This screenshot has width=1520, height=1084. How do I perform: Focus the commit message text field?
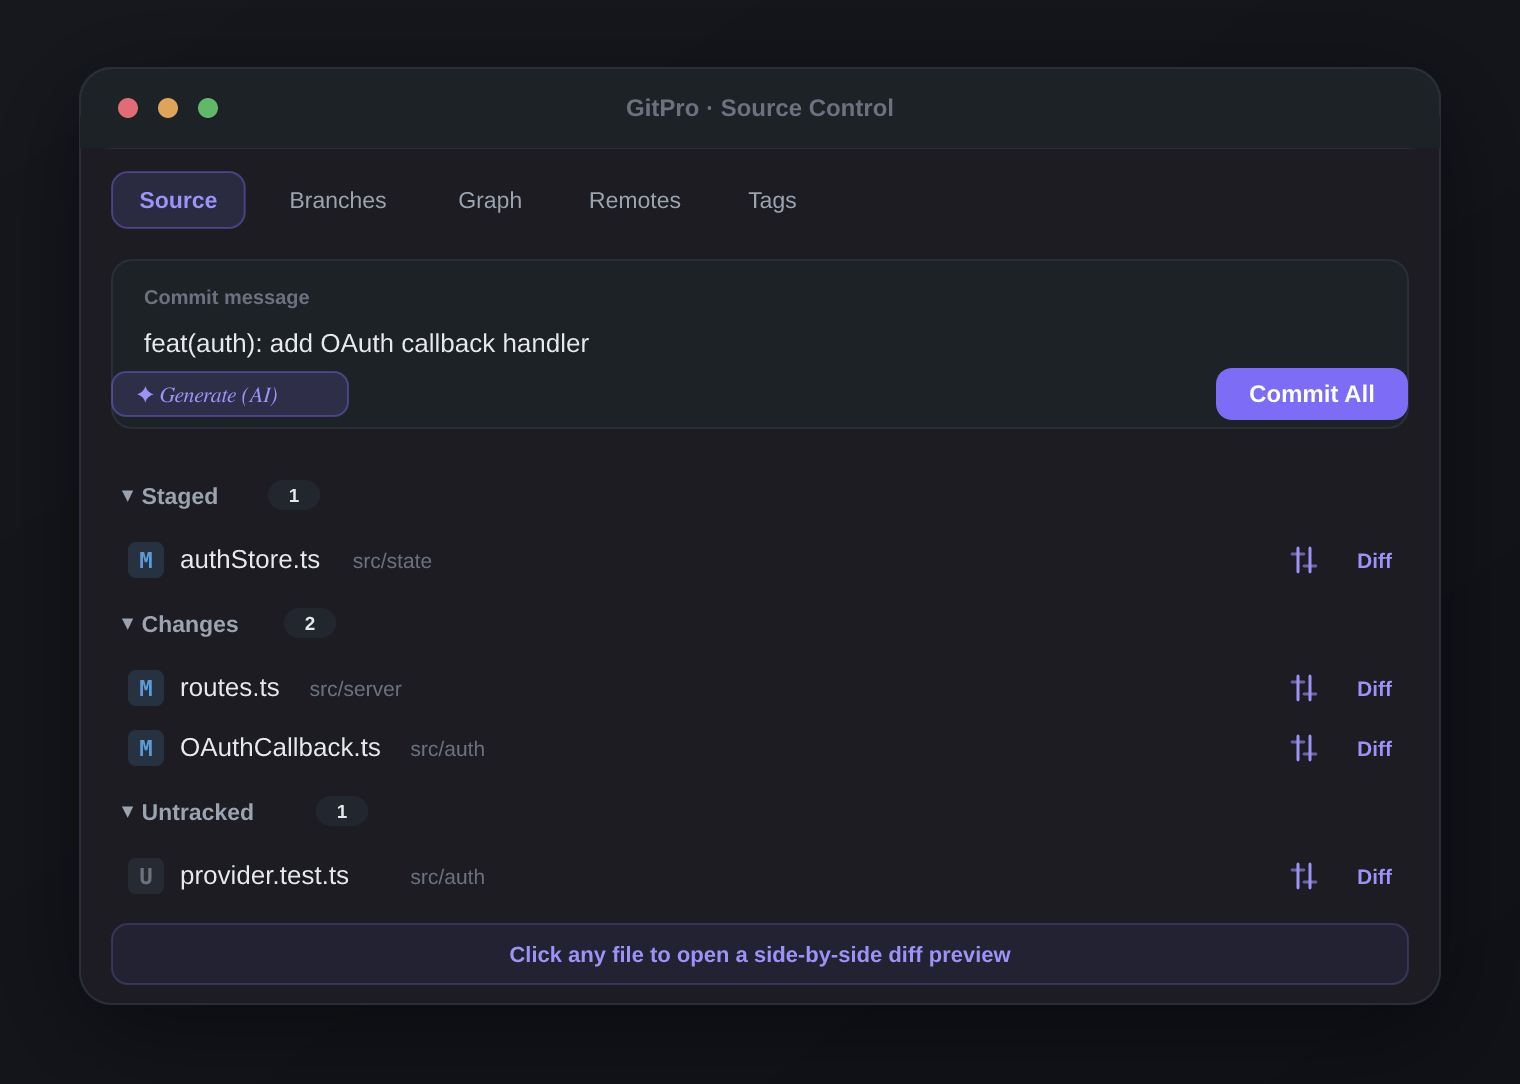pos(760,343)
